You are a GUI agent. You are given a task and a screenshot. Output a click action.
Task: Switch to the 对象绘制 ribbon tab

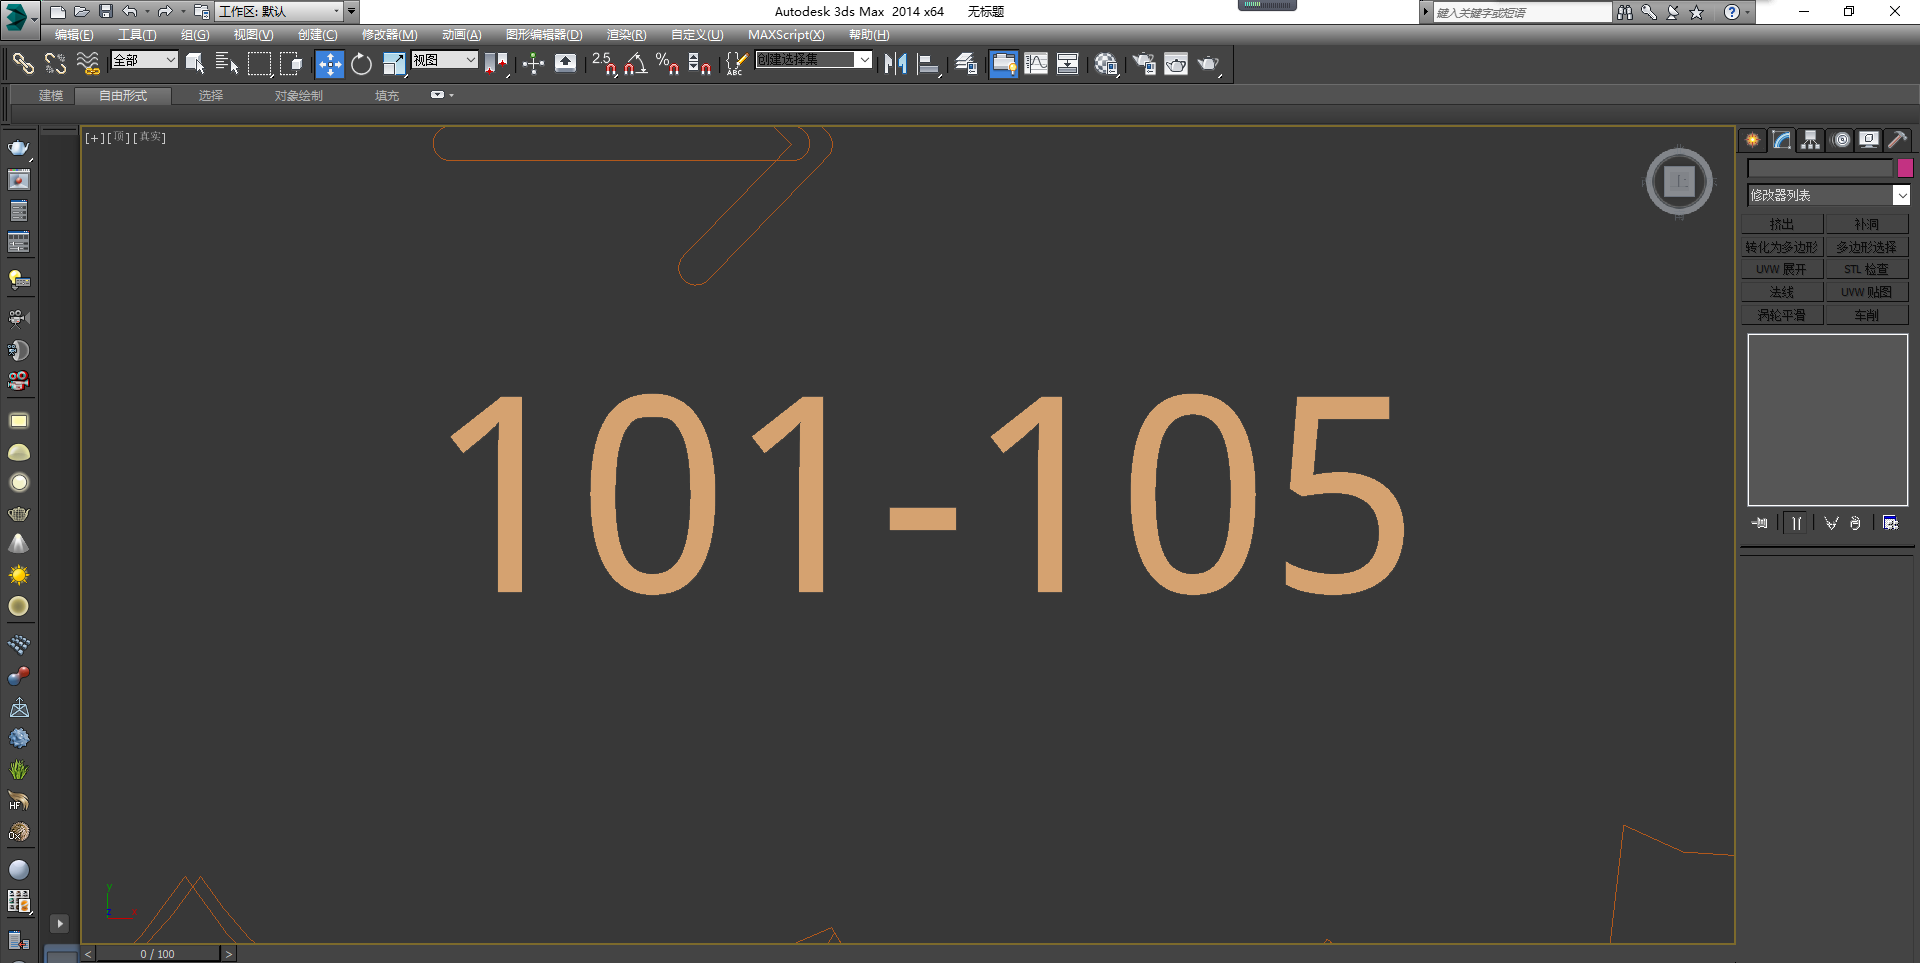[299, 96]
